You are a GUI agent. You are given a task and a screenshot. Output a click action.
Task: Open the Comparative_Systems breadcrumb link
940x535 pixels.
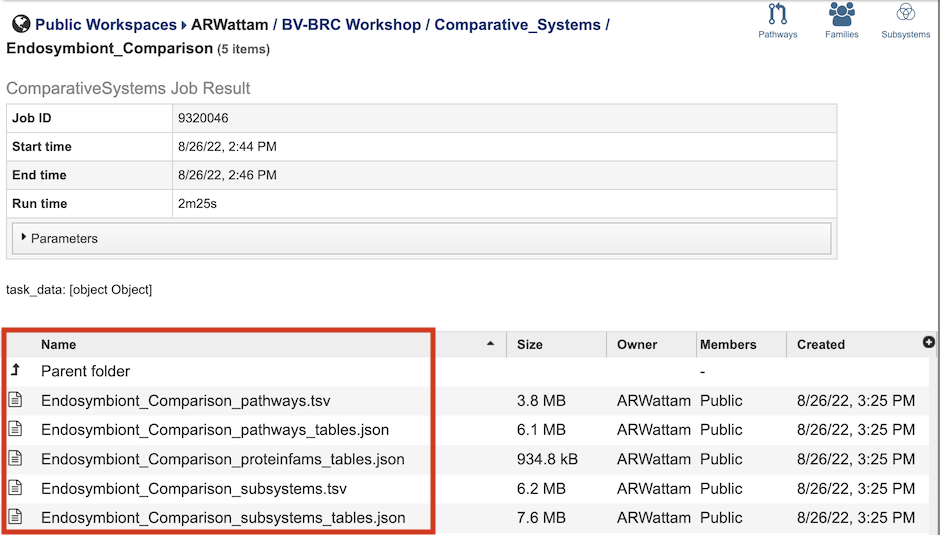pos(517,25)
